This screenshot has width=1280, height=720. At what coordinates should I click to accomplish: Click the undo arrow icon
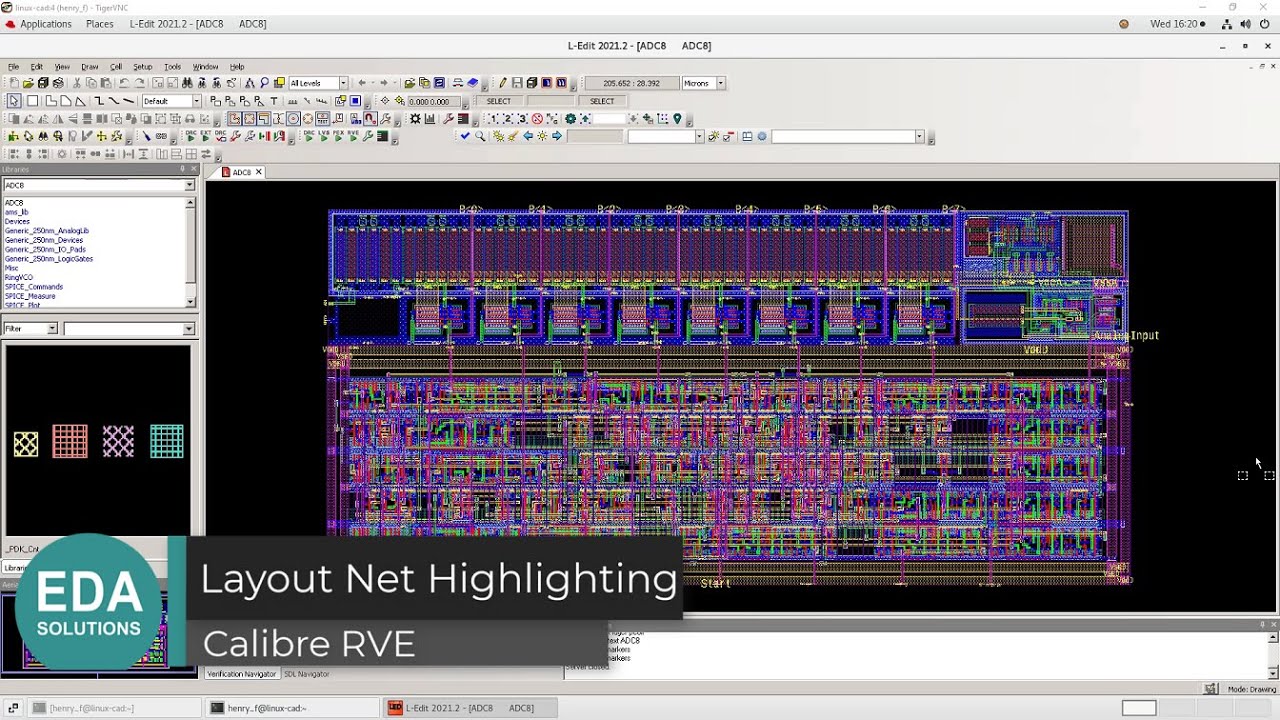(x=124, y=83)
